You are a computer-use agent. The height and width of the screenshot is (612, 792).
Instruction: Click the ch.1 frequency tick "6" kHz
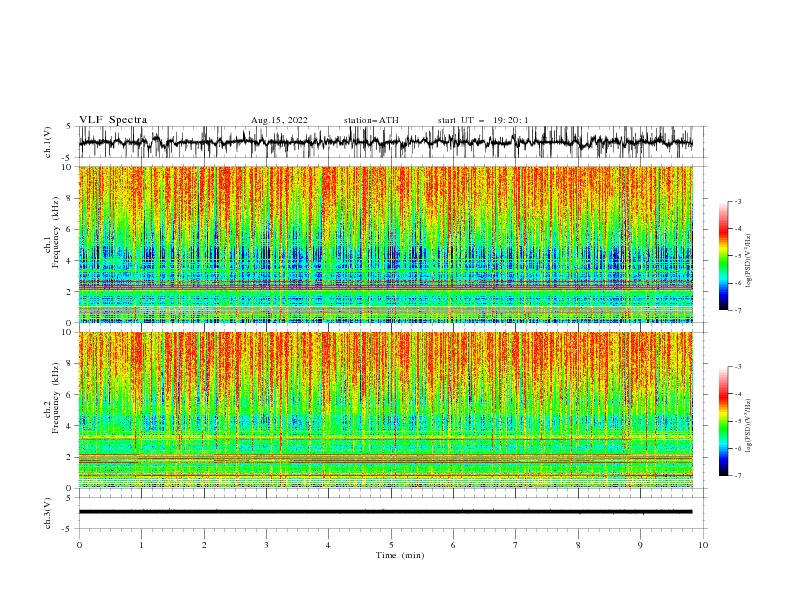70,229
